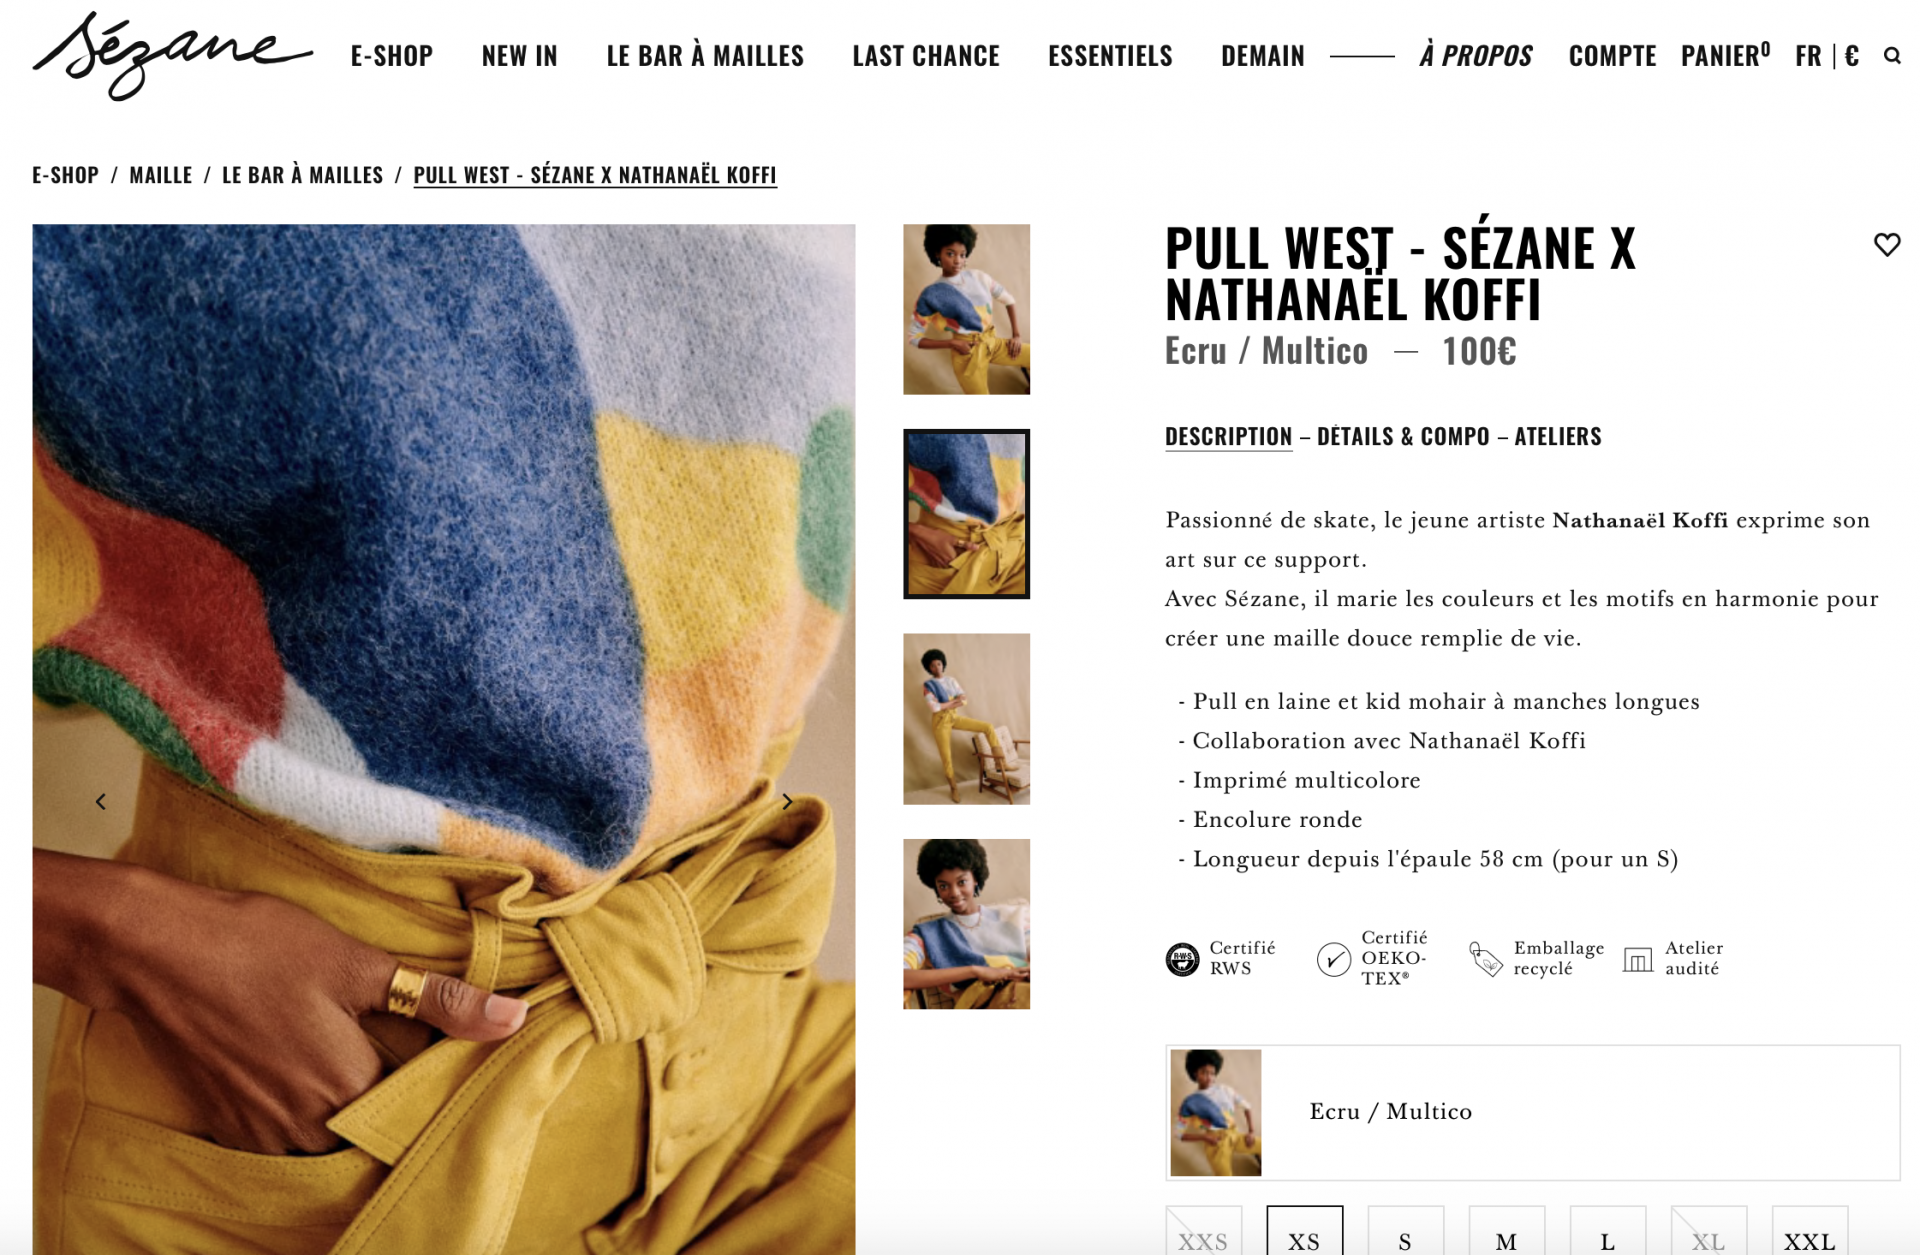Show previous product photo with left arrow
Image resolution: width=1920 pixels, height=1255 pixels.
point(101,802)
